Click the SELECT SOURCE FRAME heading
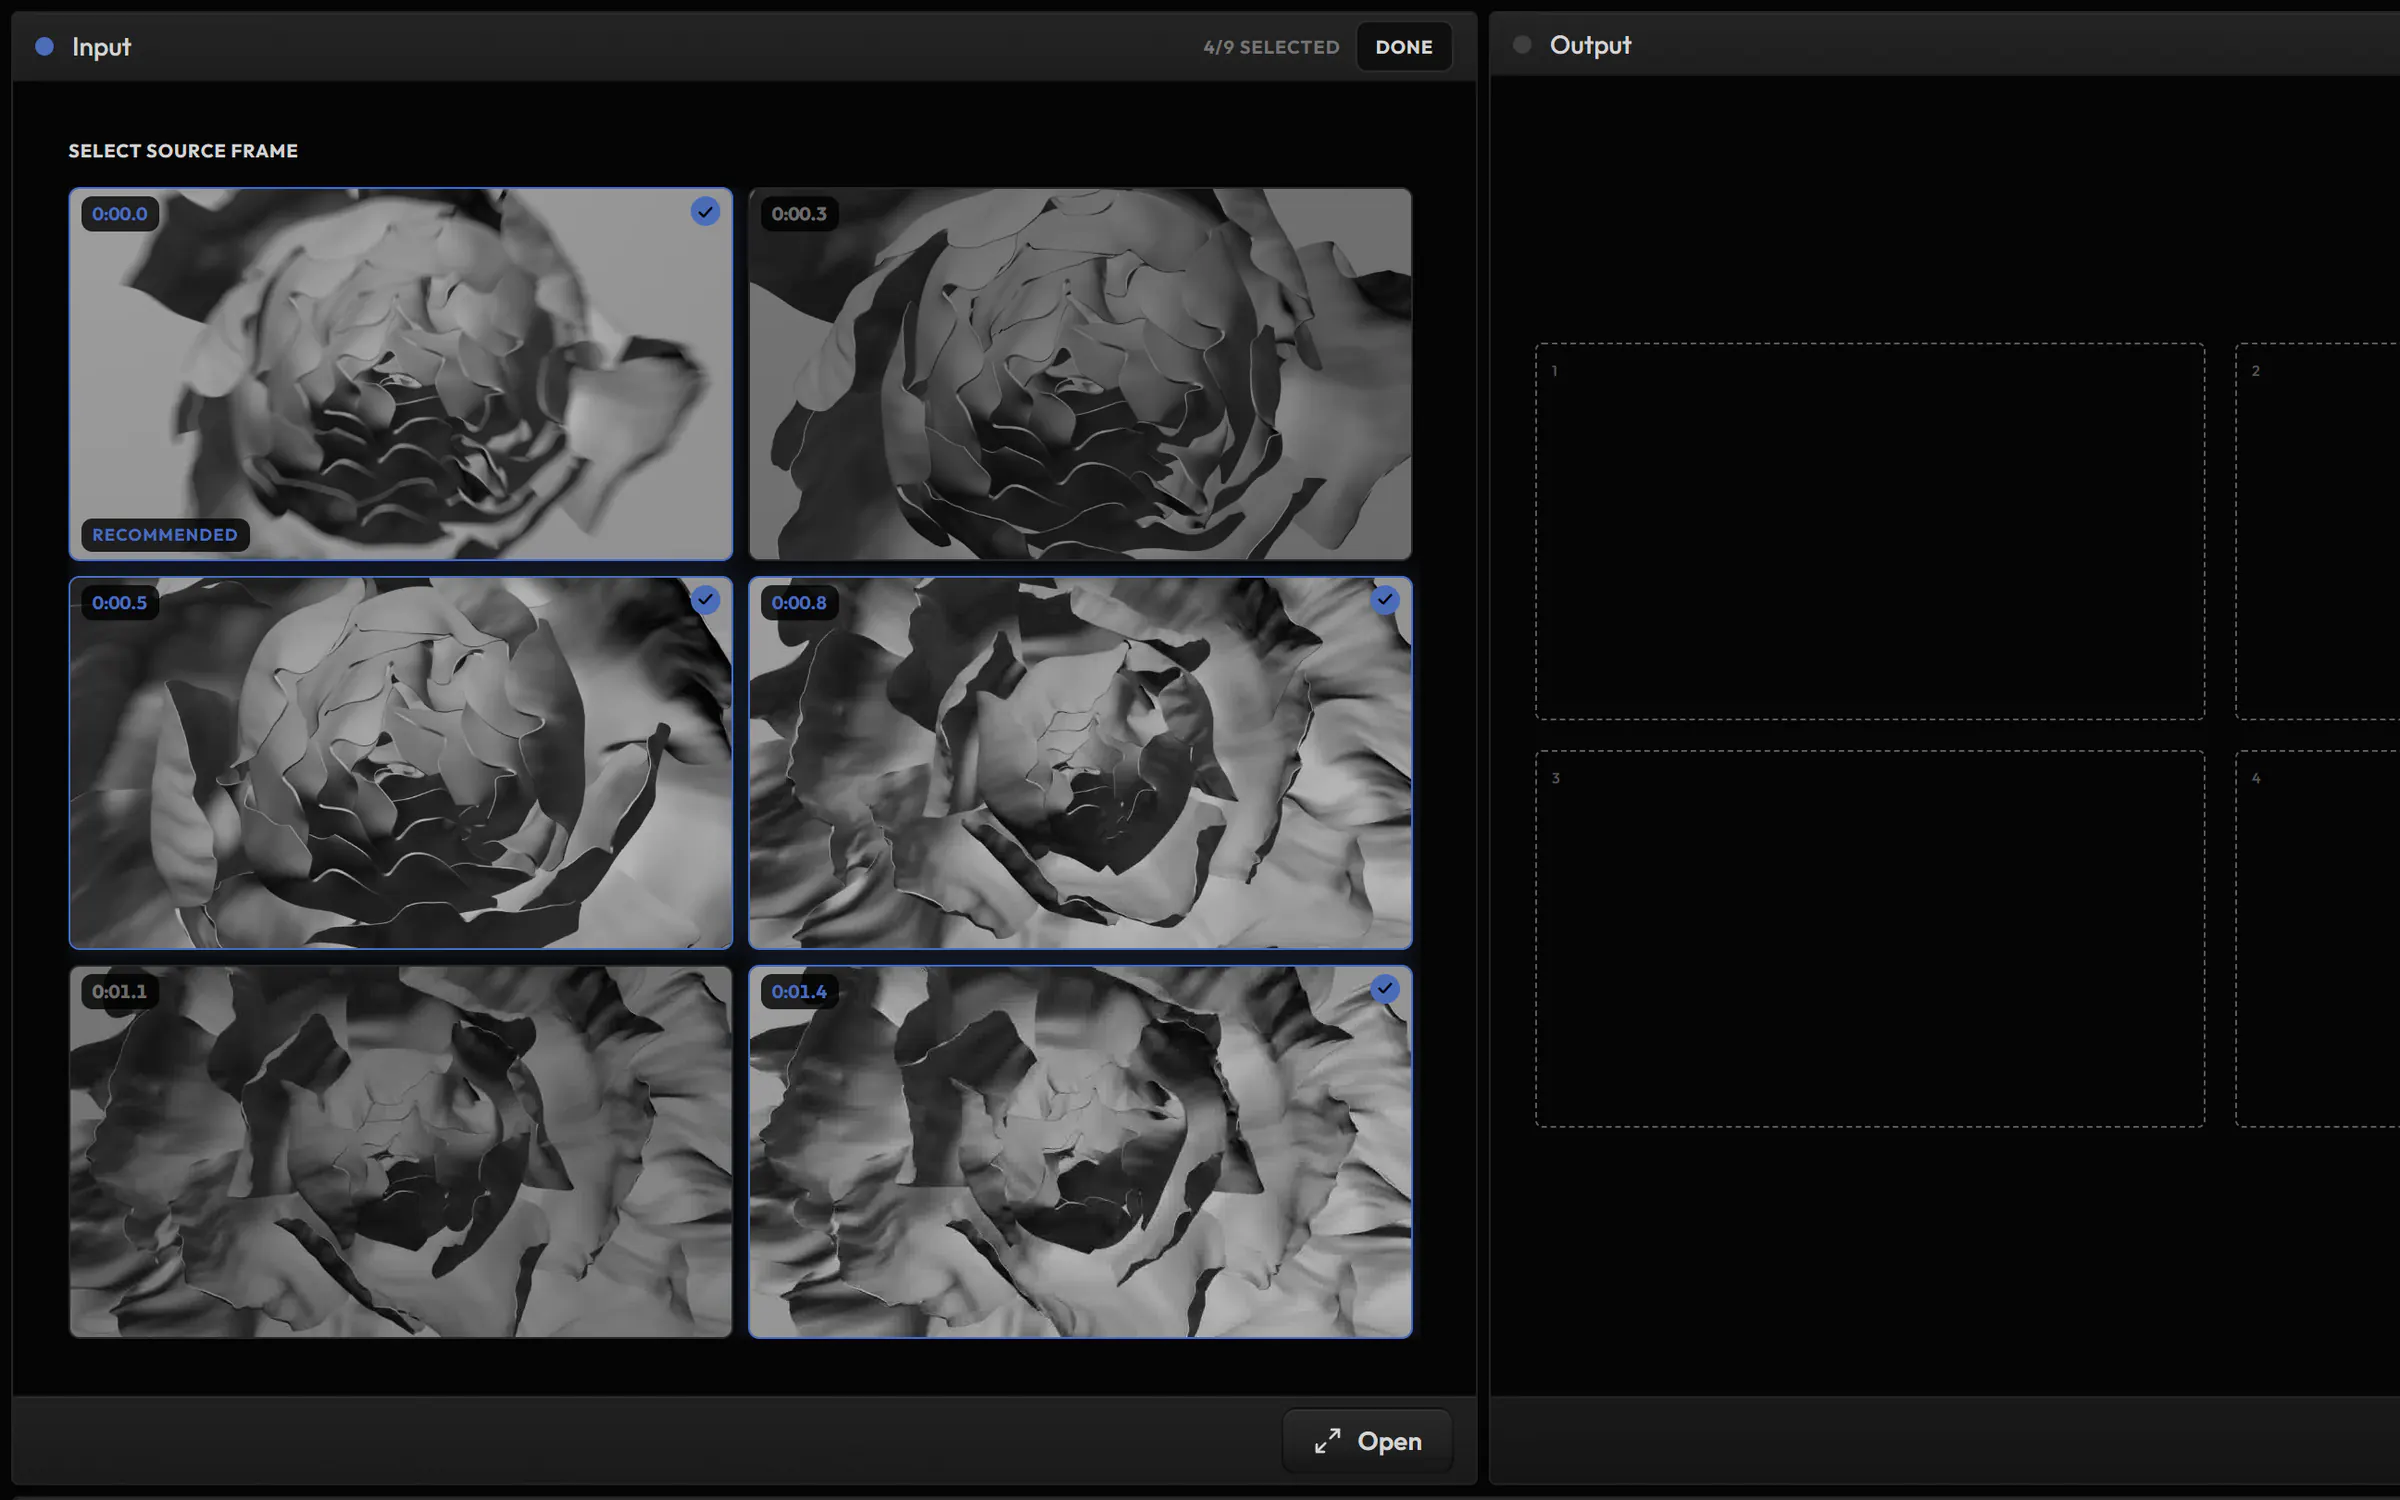Viewport: 2400px width, 1500px height. coord(183,151)
